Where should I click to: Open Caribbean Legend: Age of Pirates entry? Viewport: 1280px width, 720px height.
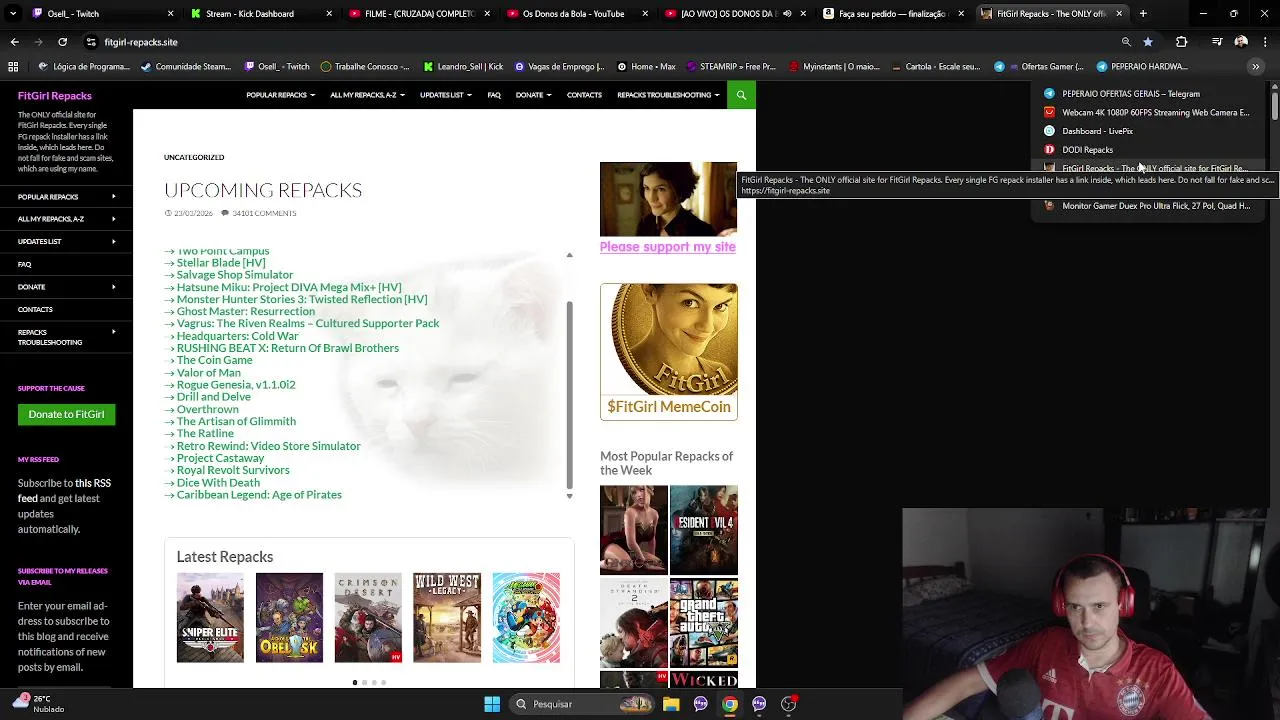(259, 495)
